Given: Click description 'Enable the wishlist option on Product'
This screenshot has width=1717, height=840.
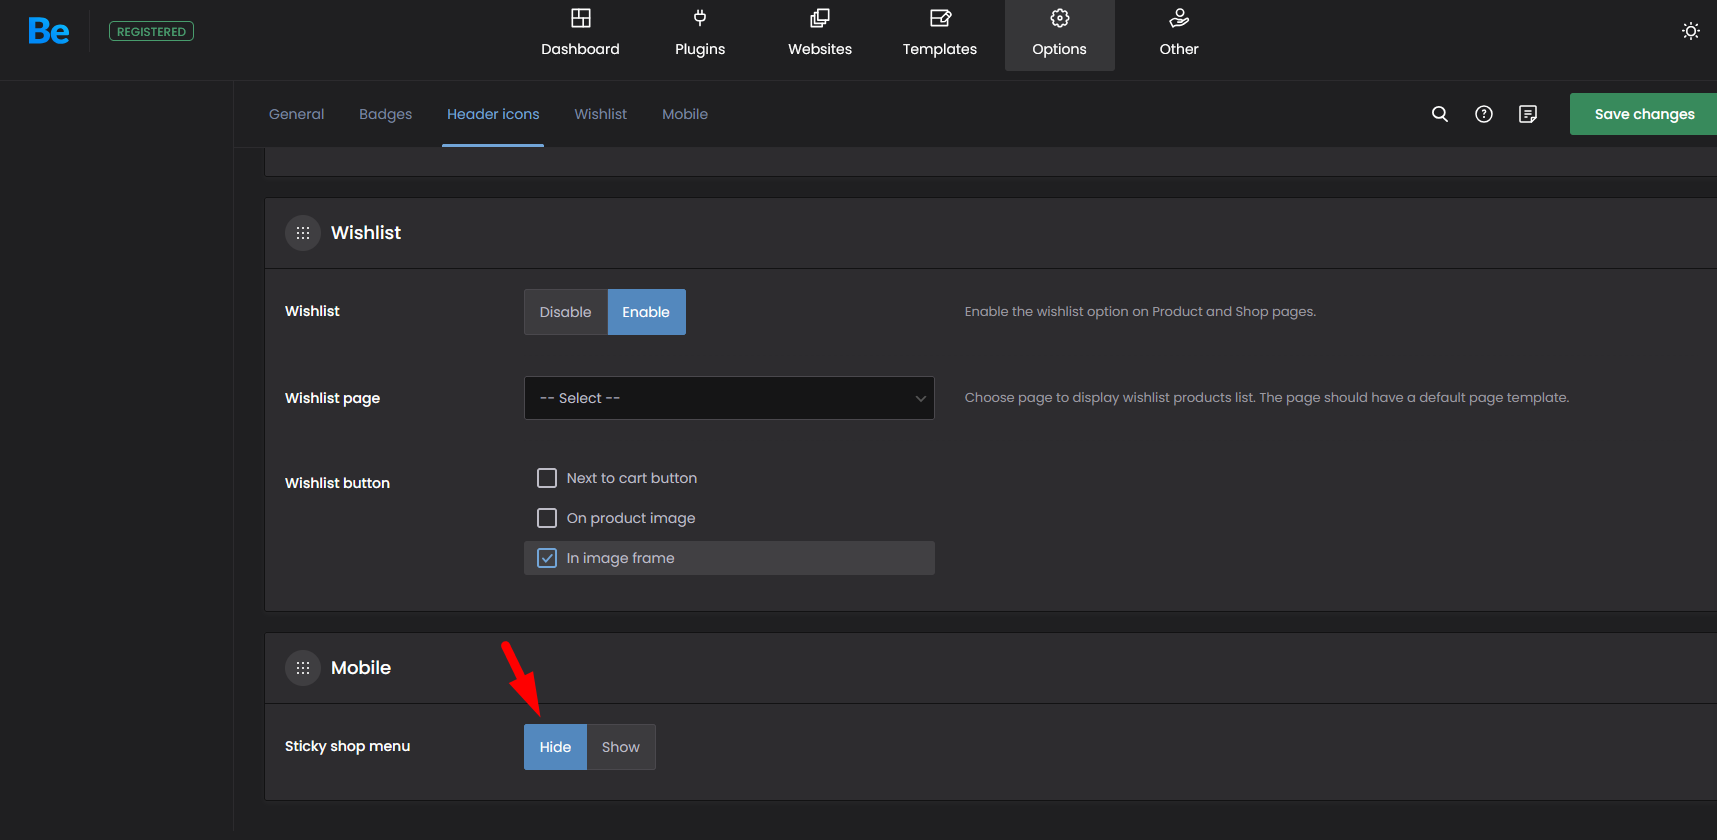Looking at the screenshot, I should click(x=1140, y=312).
